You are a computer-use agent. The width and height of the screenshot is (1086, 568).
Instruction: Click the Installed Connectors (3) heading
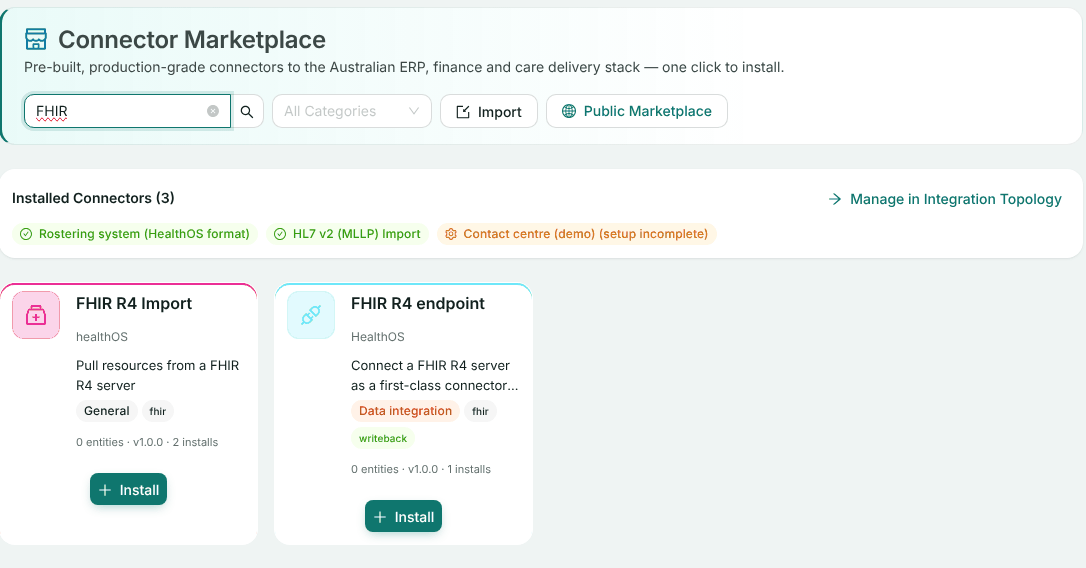coord(94,198)
